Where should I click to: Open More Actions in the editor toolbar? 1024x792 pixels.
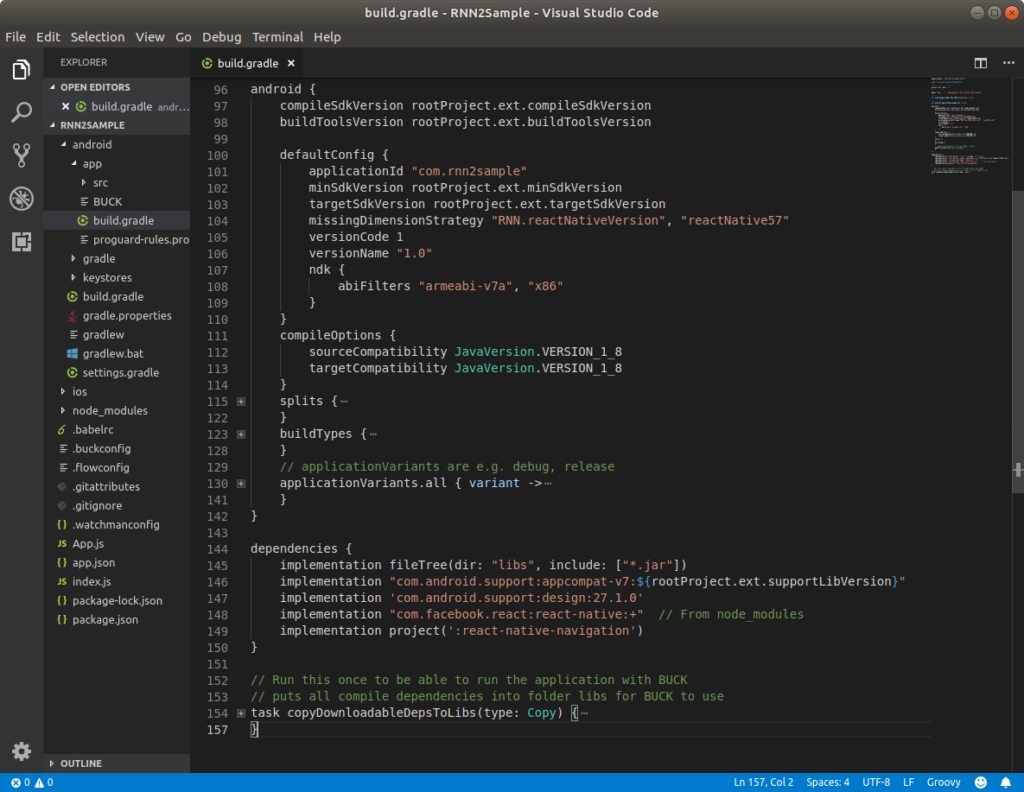[1008, 62]
